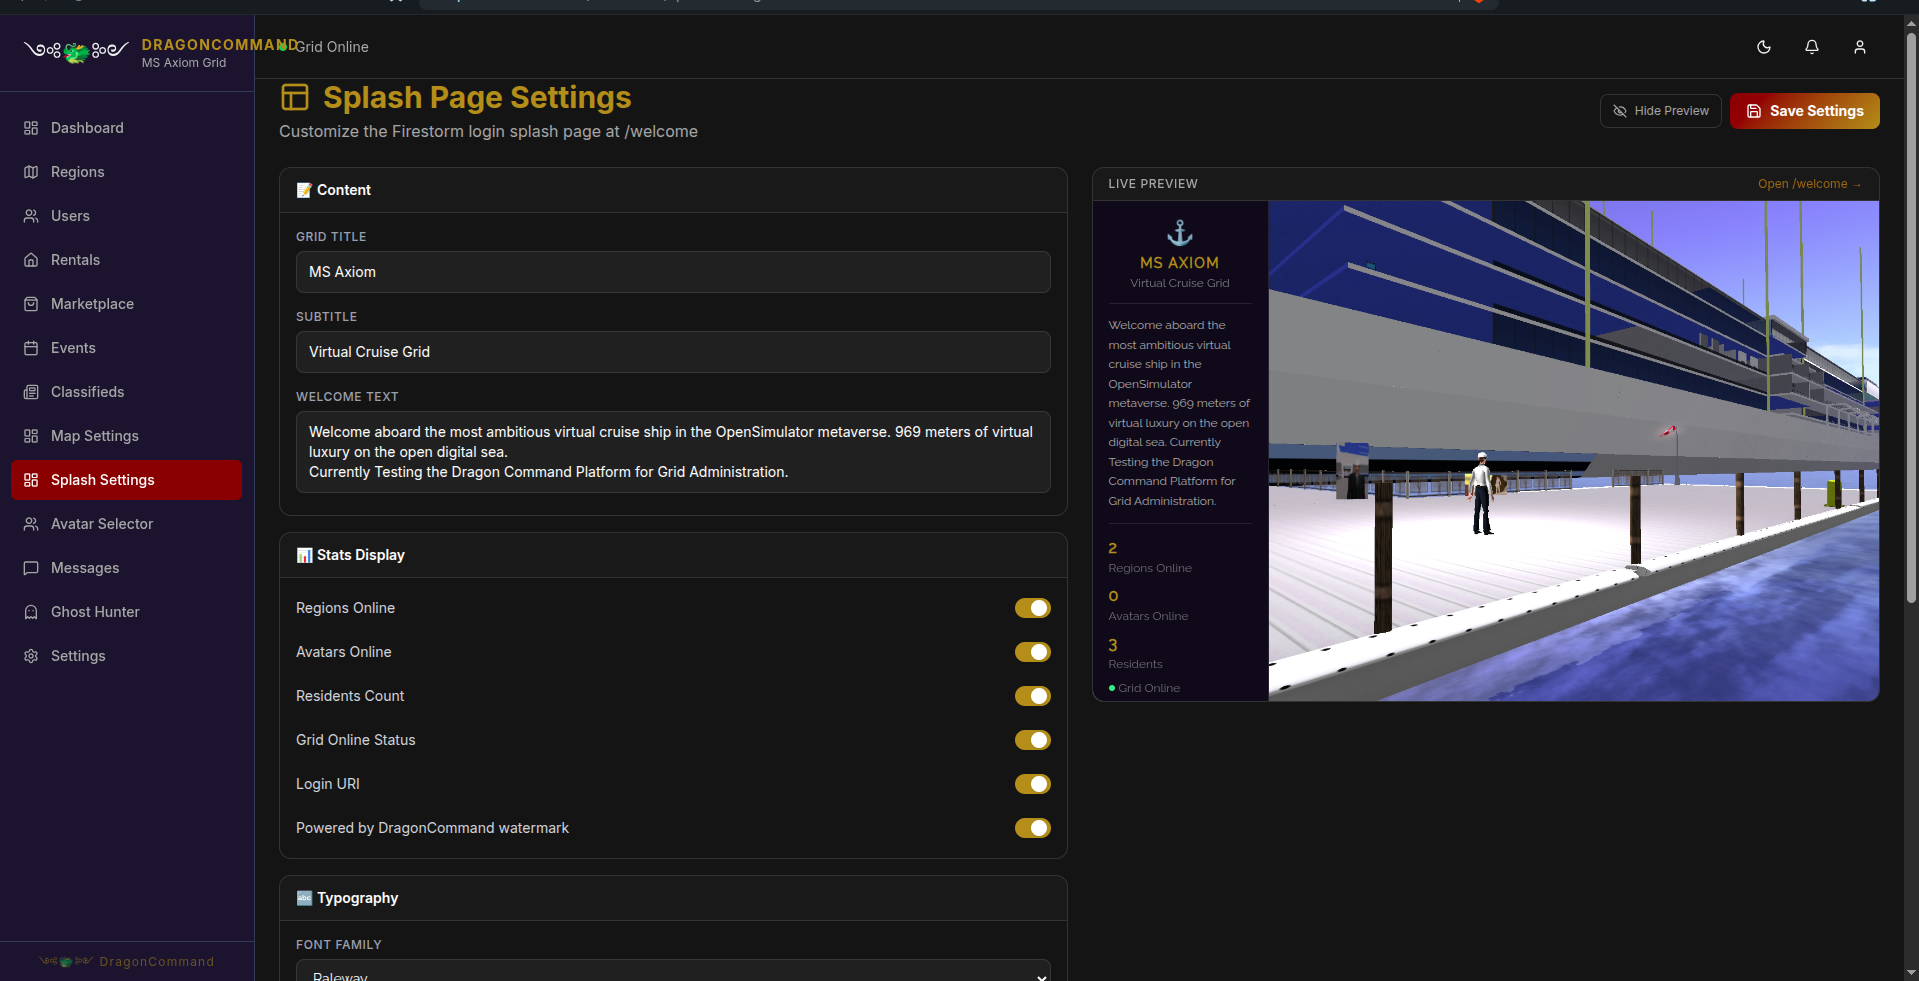Disable the Regions Online toggle
This screenshot has height=981, width=1919.
click(x=1033, y=608)
